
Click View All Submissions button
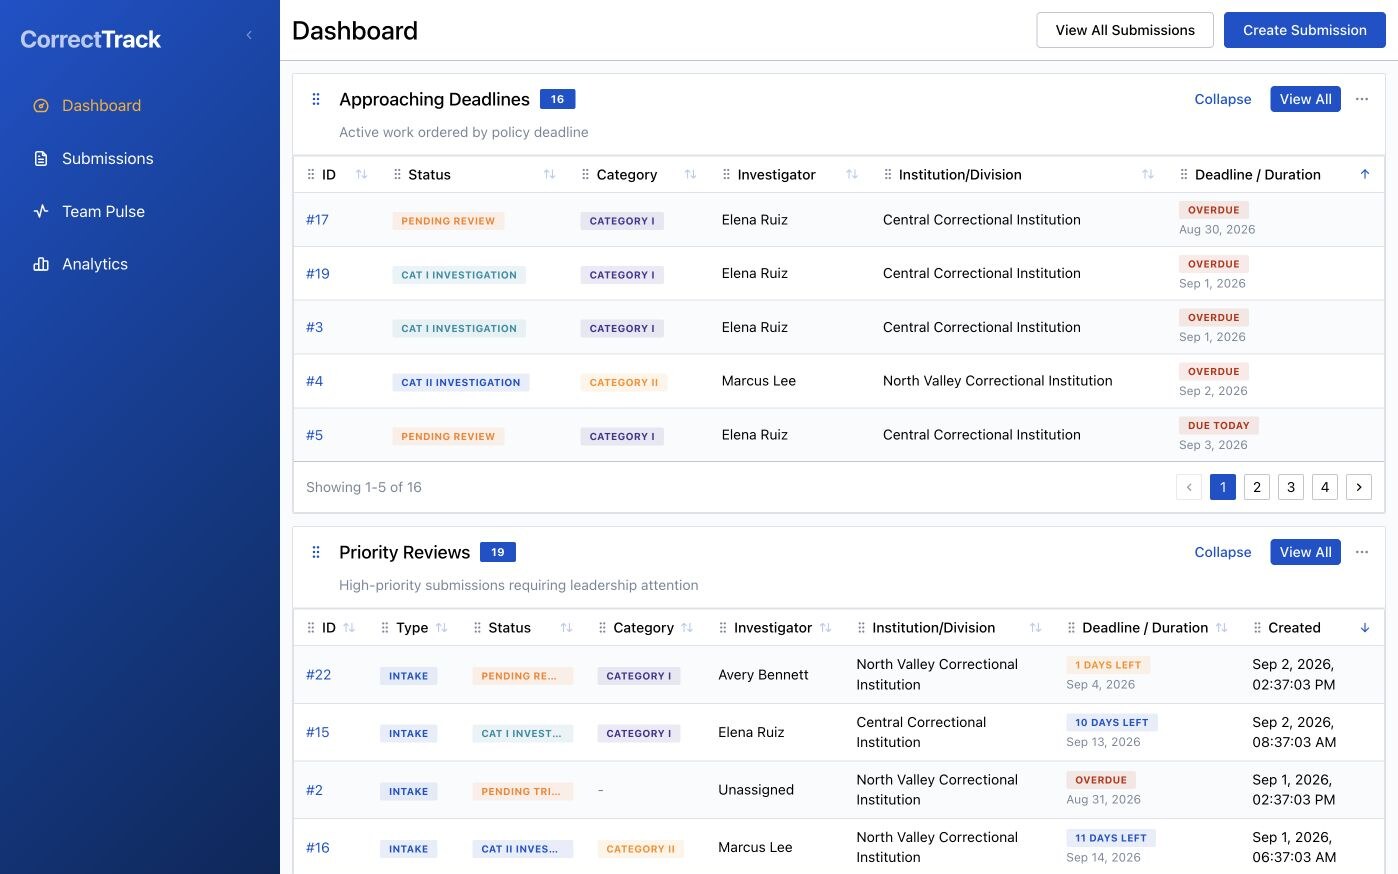tap(1125, 30)
